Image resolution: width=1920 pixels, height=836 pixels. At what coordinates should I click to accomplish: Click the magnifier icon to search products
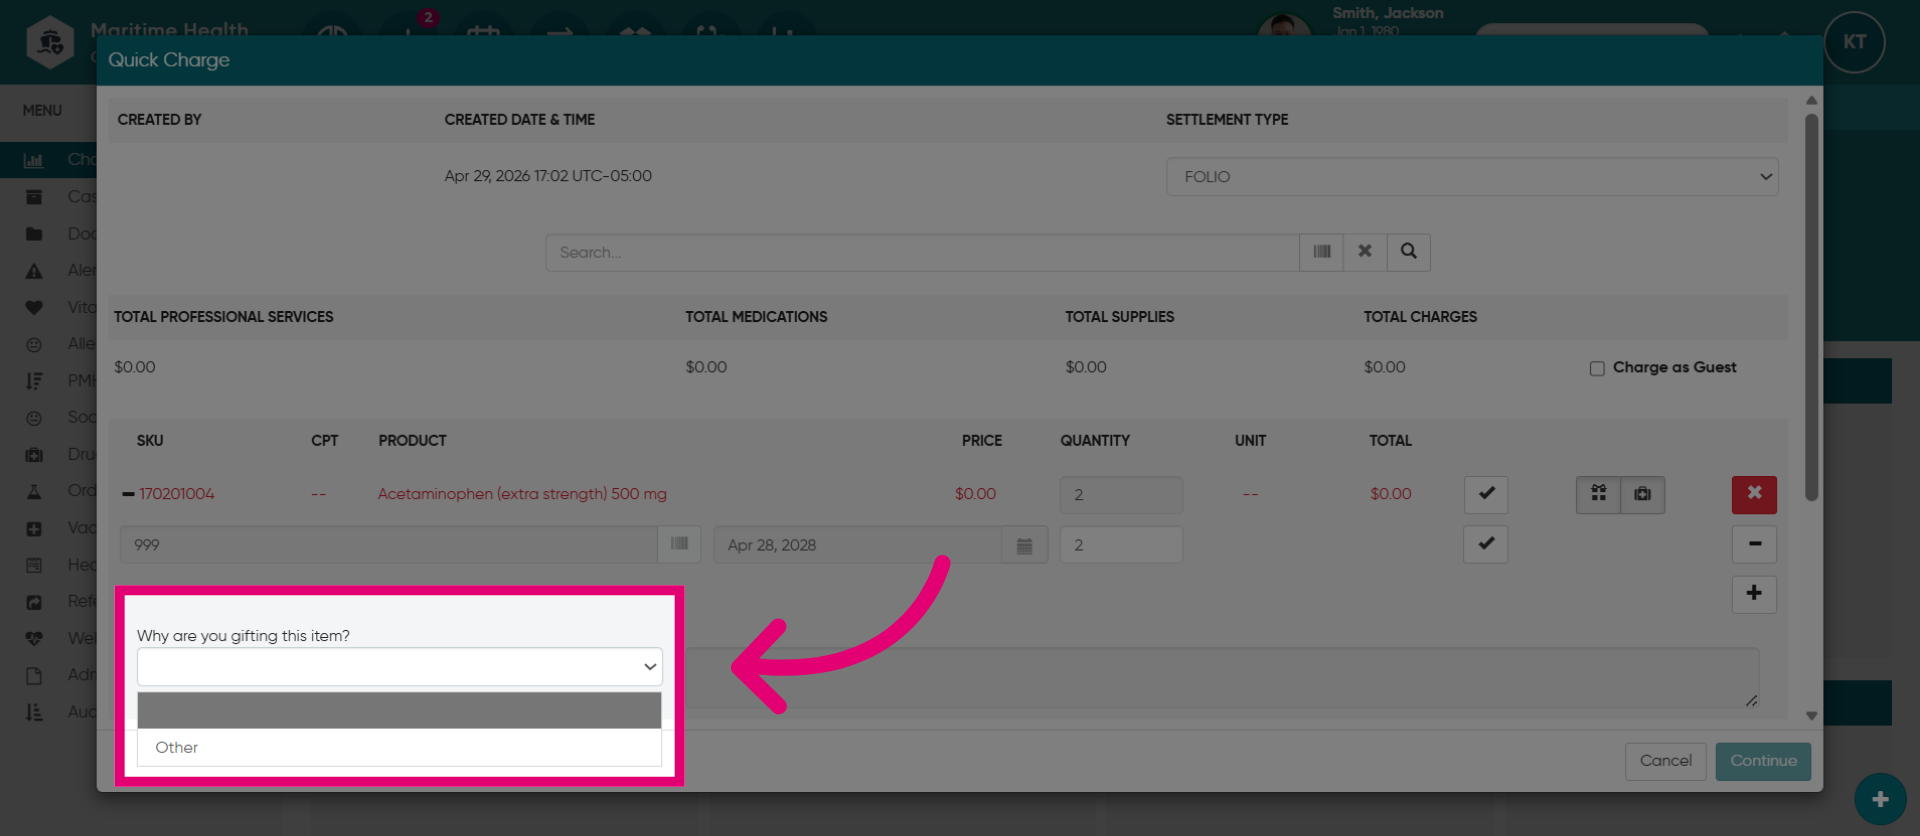(x=1409, y=252)
